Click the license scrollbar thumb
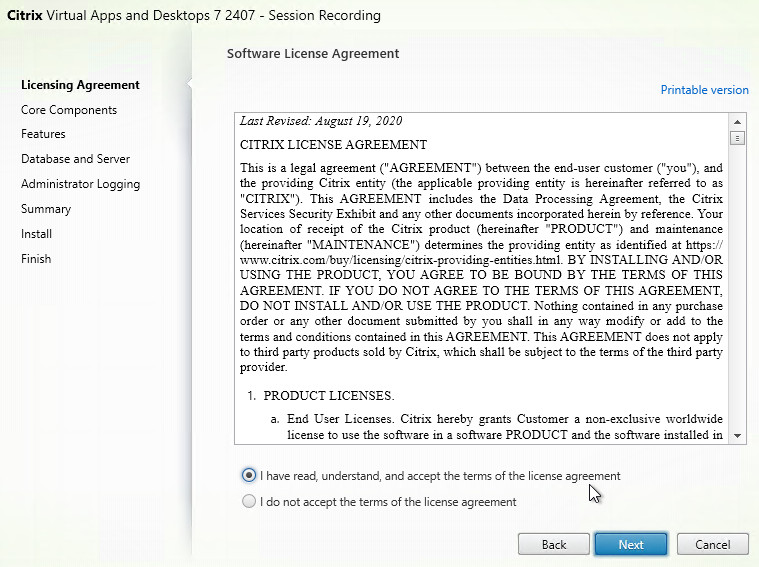 pyautogui.click(x=738, y=138)
